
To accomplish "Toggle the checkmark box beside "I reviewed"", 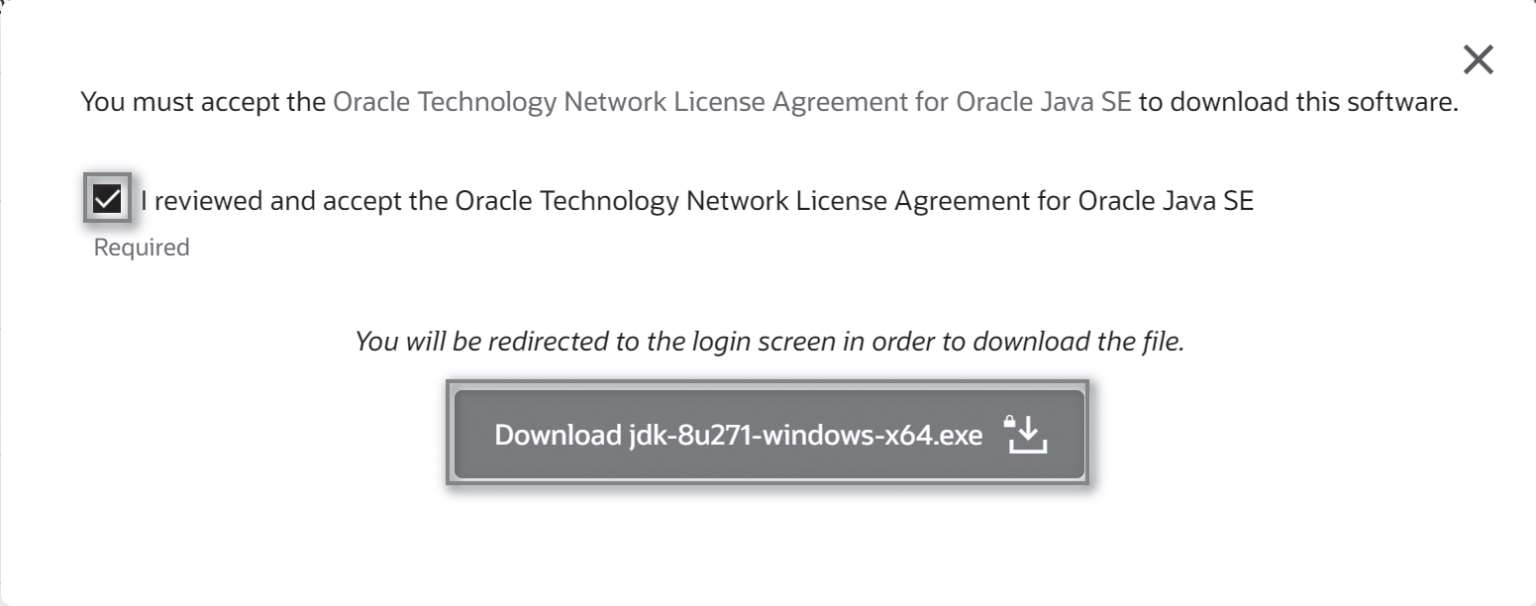I will pos(106,201).
